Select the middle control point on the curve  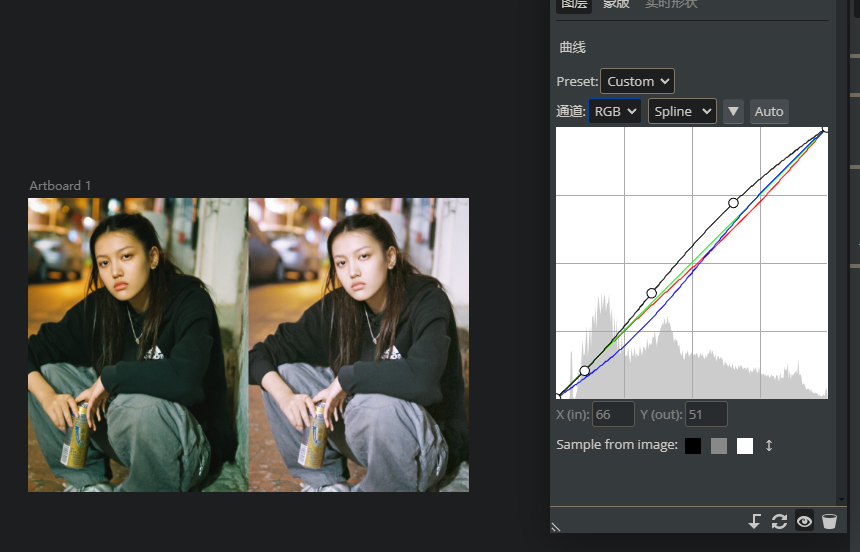652,293
